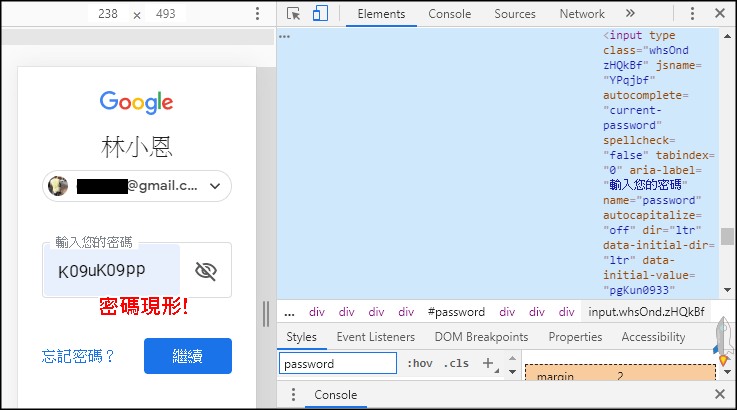The width and height of the screenshot is (737, 410).
Task: Click the Google logo
Action: tap(137, 102)
